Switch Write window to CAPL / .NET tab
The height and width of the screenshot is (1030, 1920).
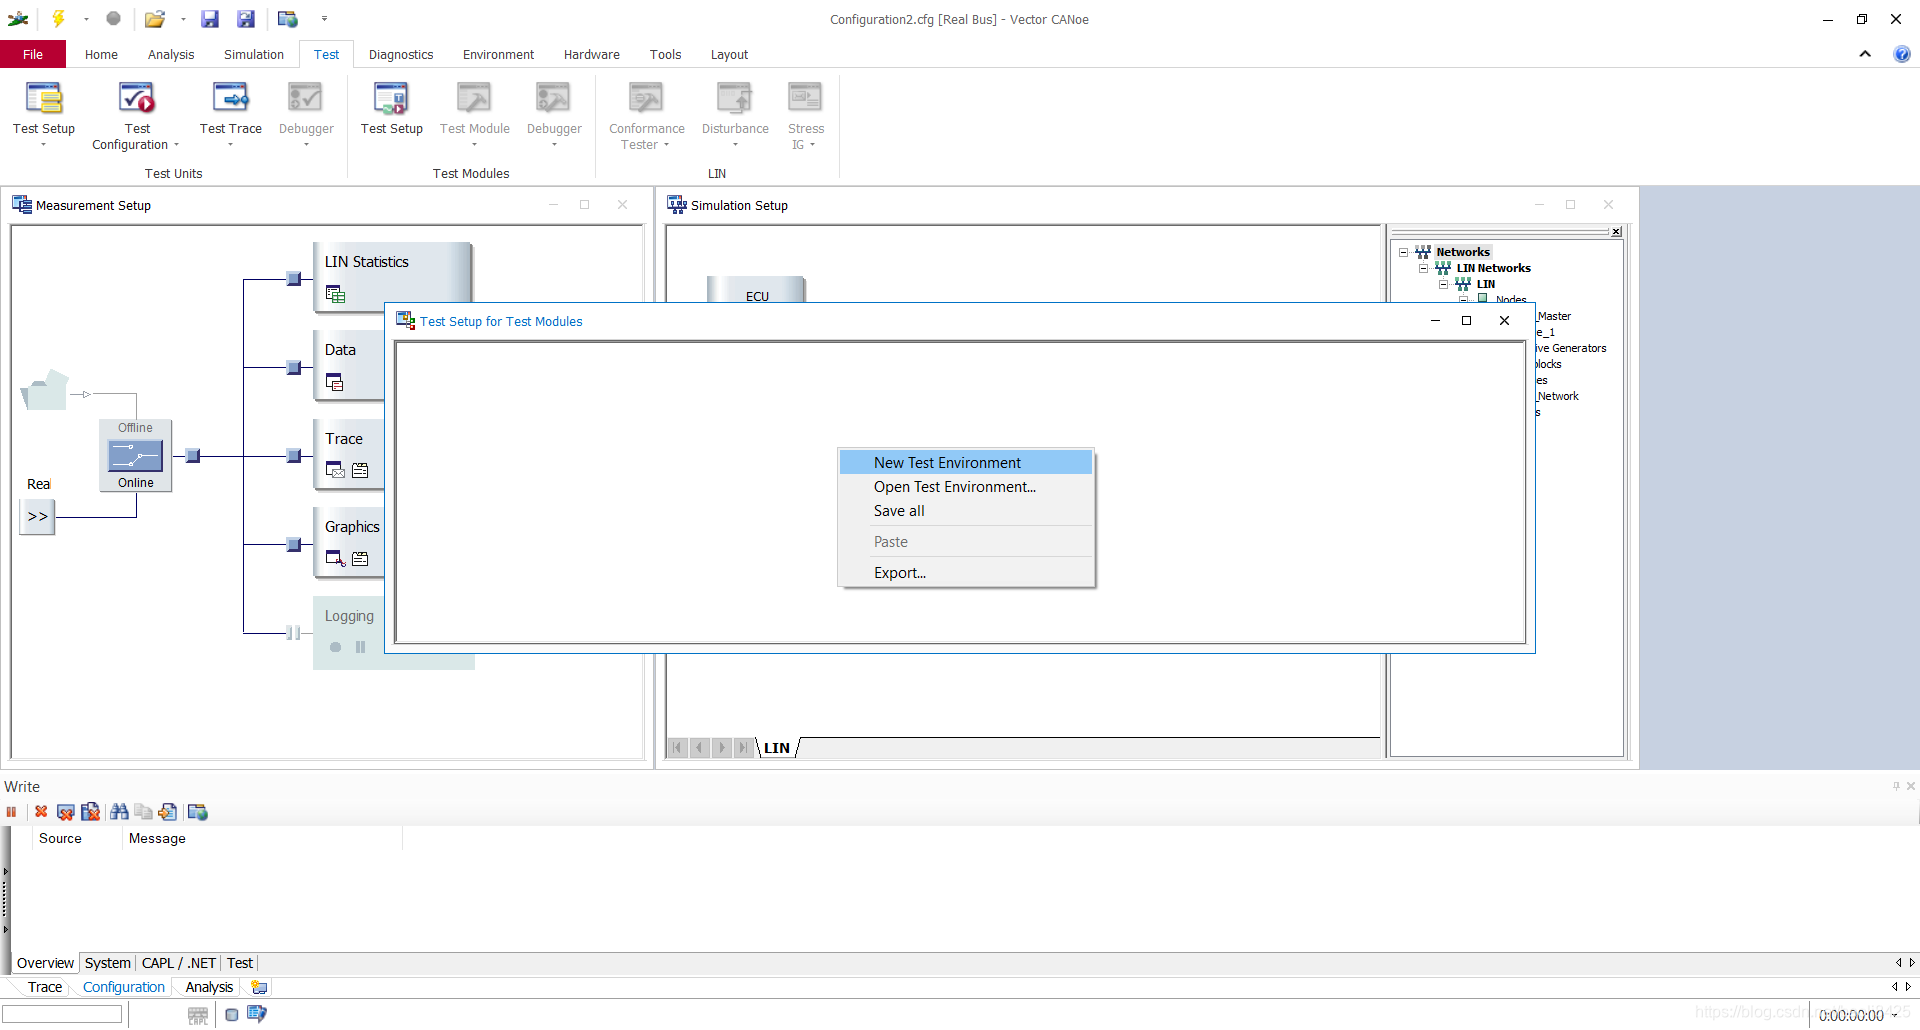click(179, 963)
